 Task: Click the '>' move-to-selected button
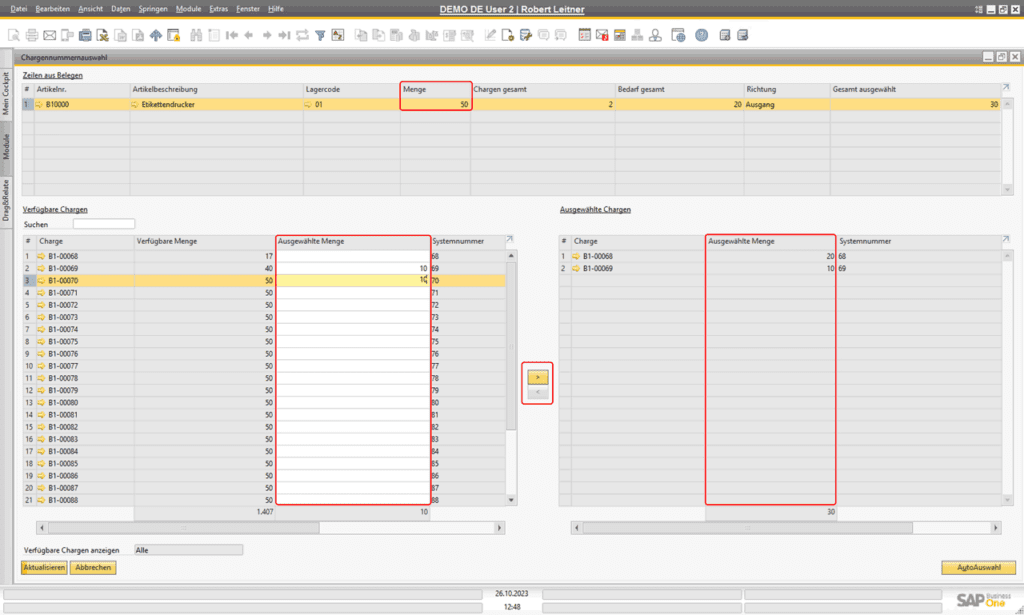537,377
